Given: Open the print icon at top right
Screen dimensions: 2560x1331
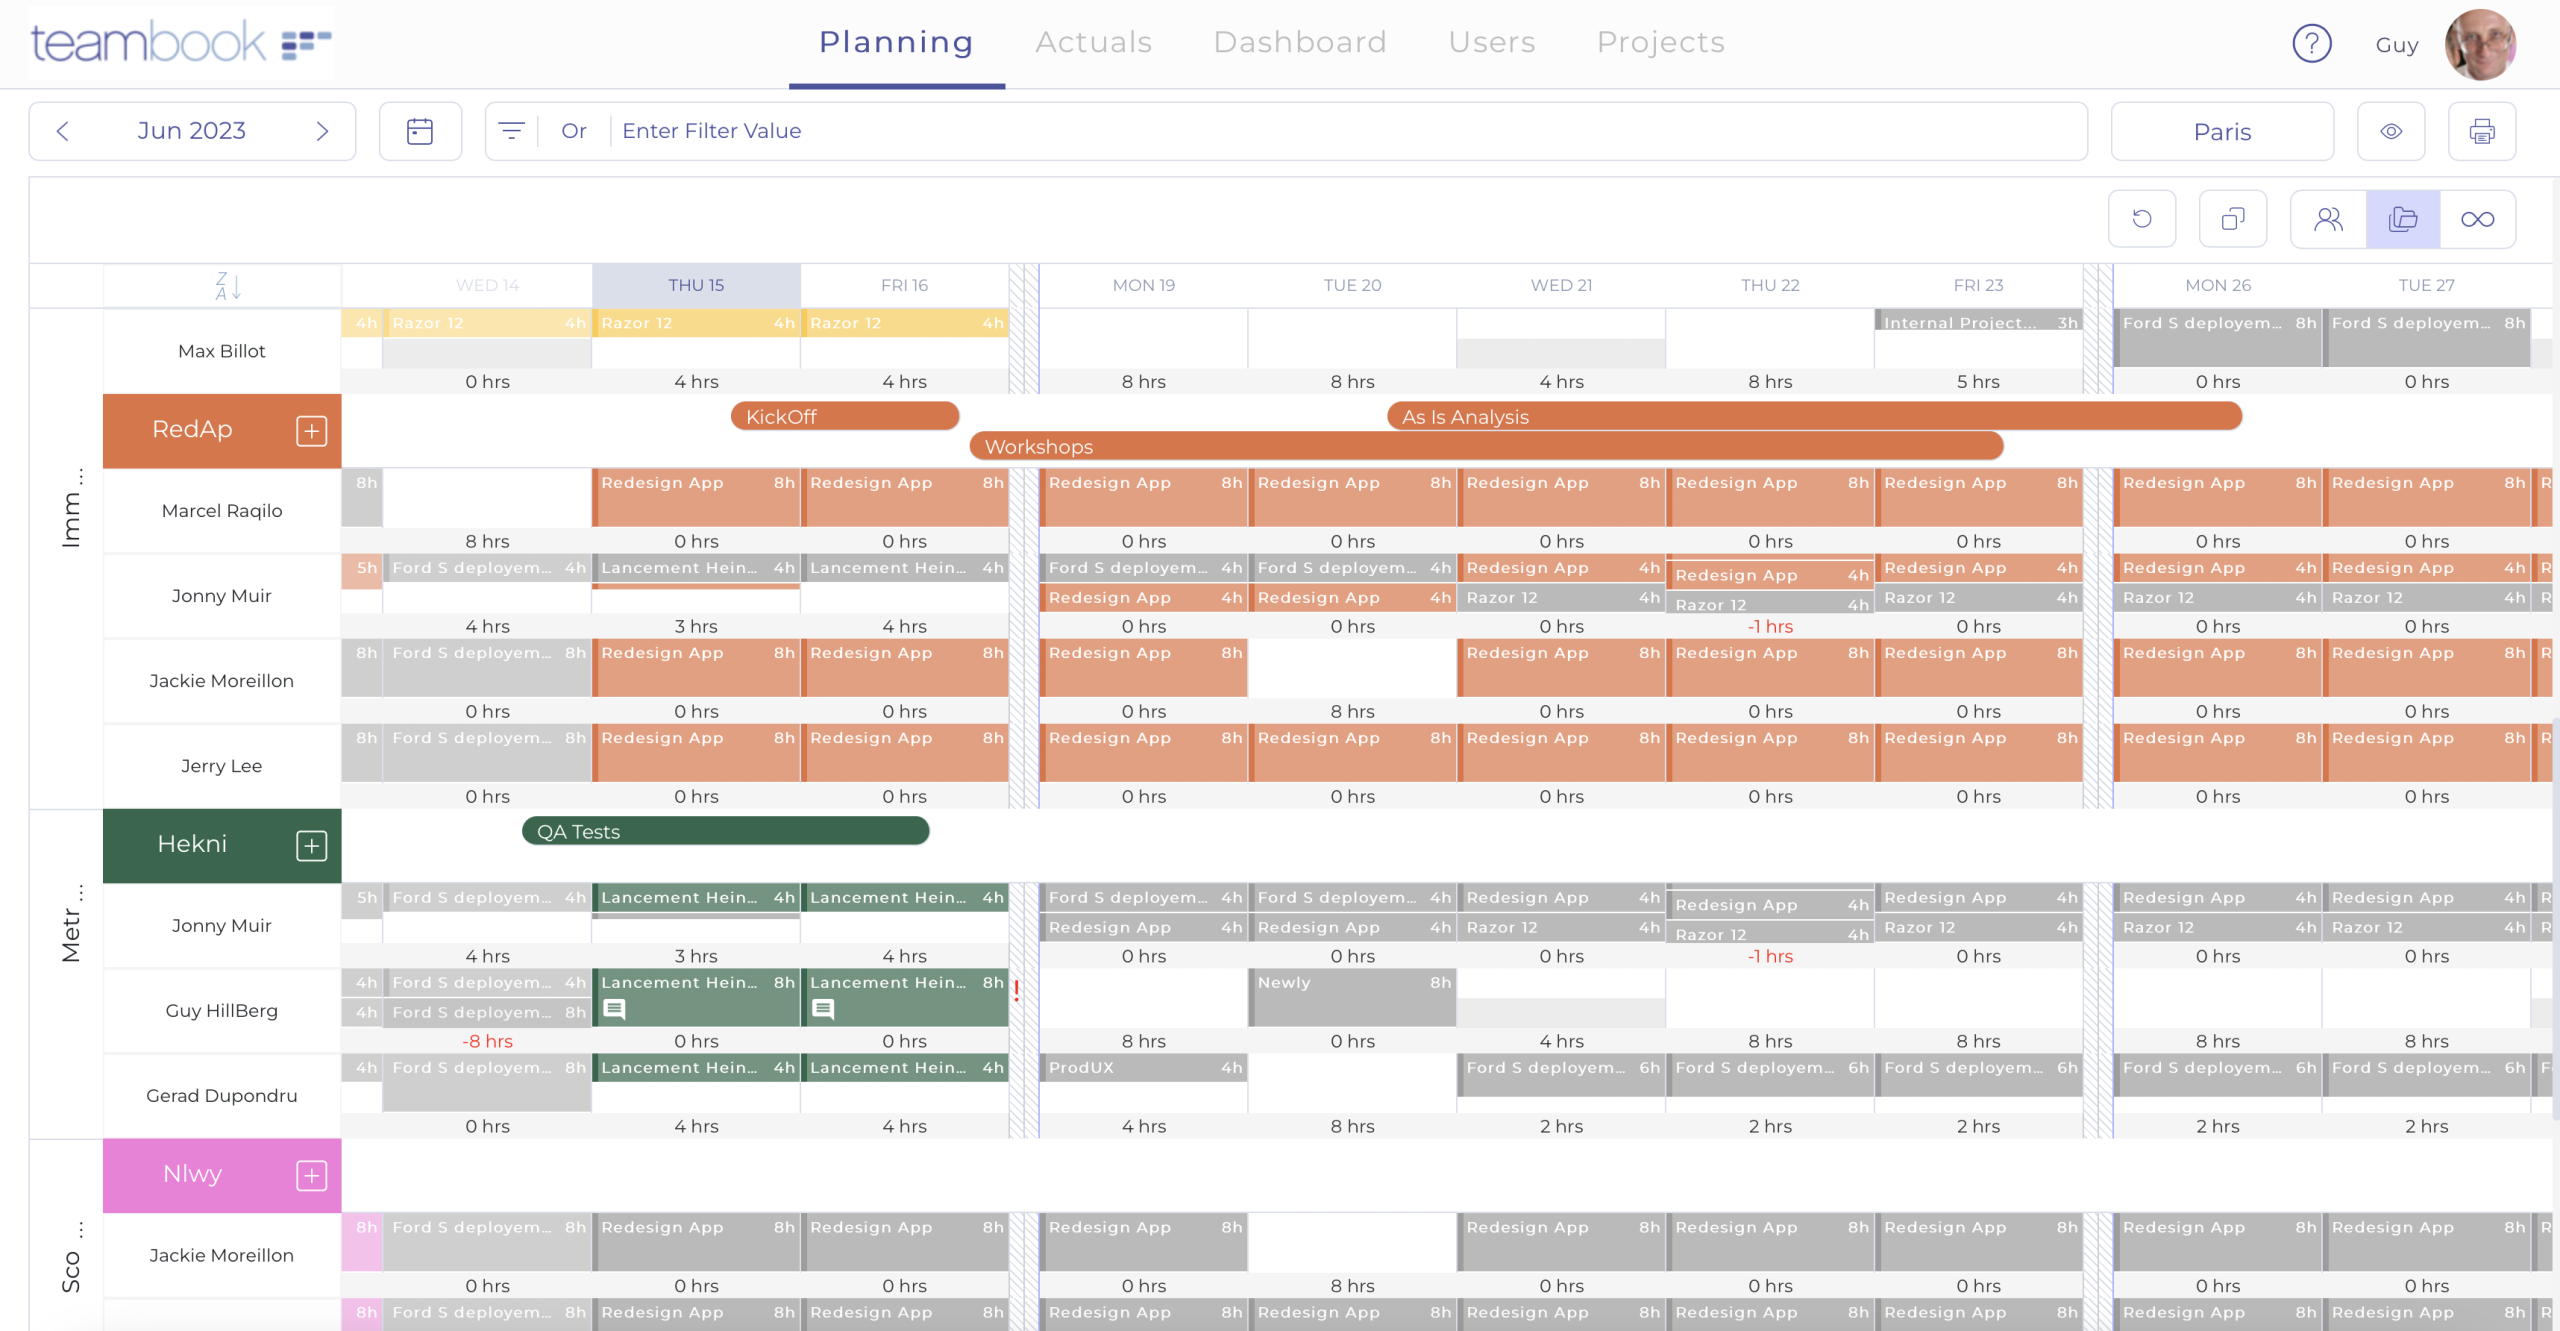Looking at the screenshot, I should tap(2484, 130).
